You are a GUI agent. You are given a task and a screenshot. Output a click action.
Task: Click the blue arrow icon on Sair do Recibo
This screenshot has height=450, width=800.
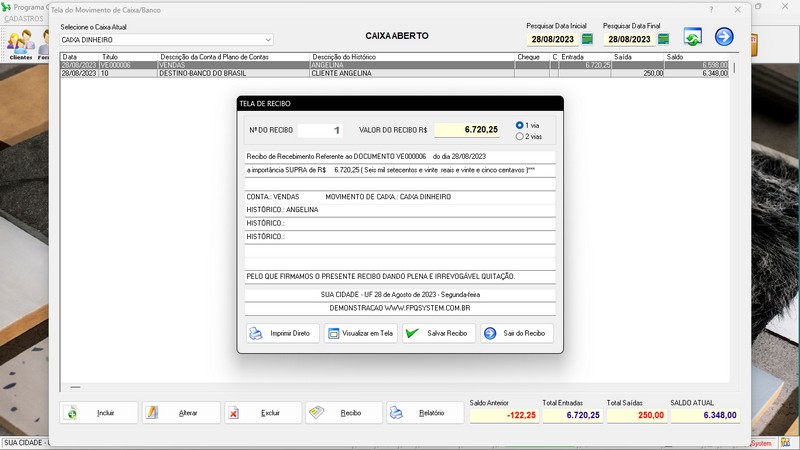[490, 333]
